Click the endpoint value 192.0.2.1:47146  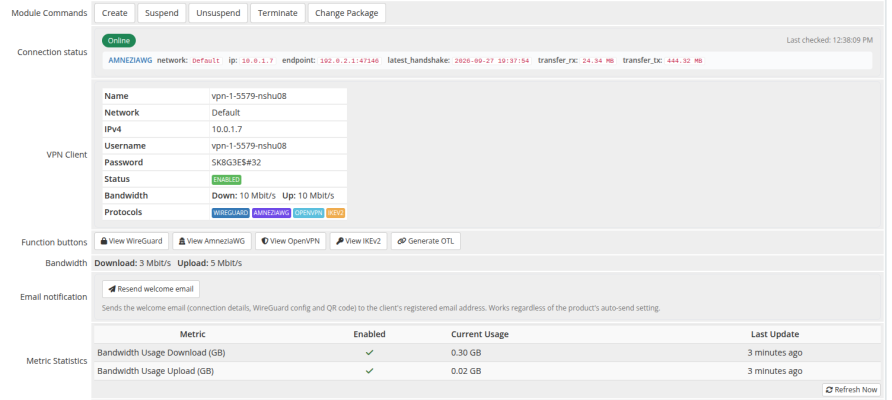[x=350, y=60]
